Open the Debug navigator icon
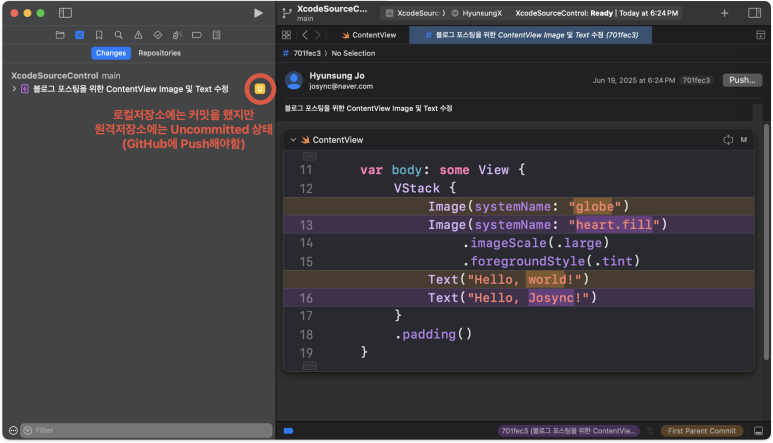773x443 pixels. click(177, 35)
